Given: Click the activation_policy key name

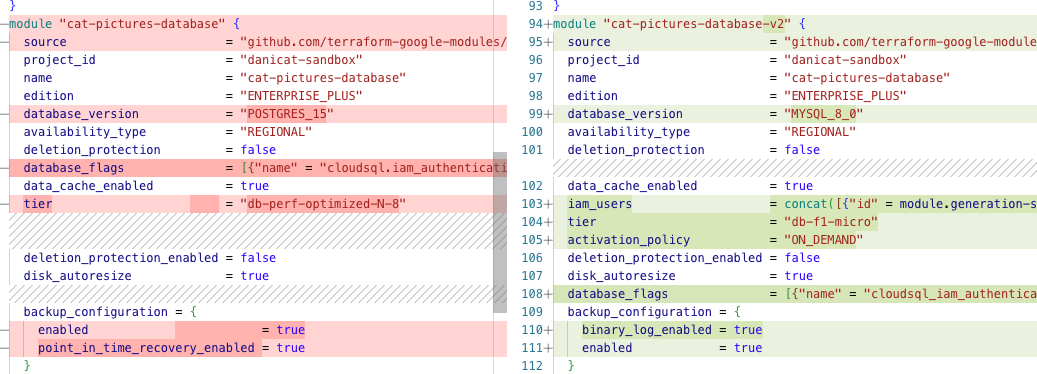Looking at the screenshot, I should [x=628, y=240].
